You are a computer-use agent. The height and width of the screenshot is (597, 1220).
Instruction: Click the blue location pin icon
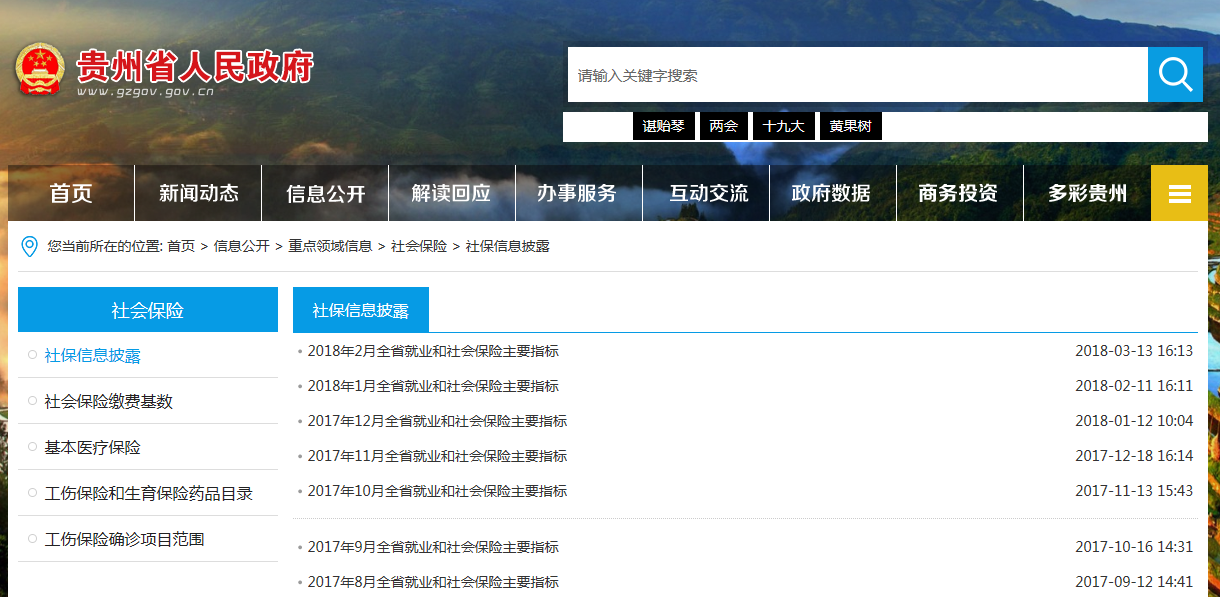[x=30, y=246]
